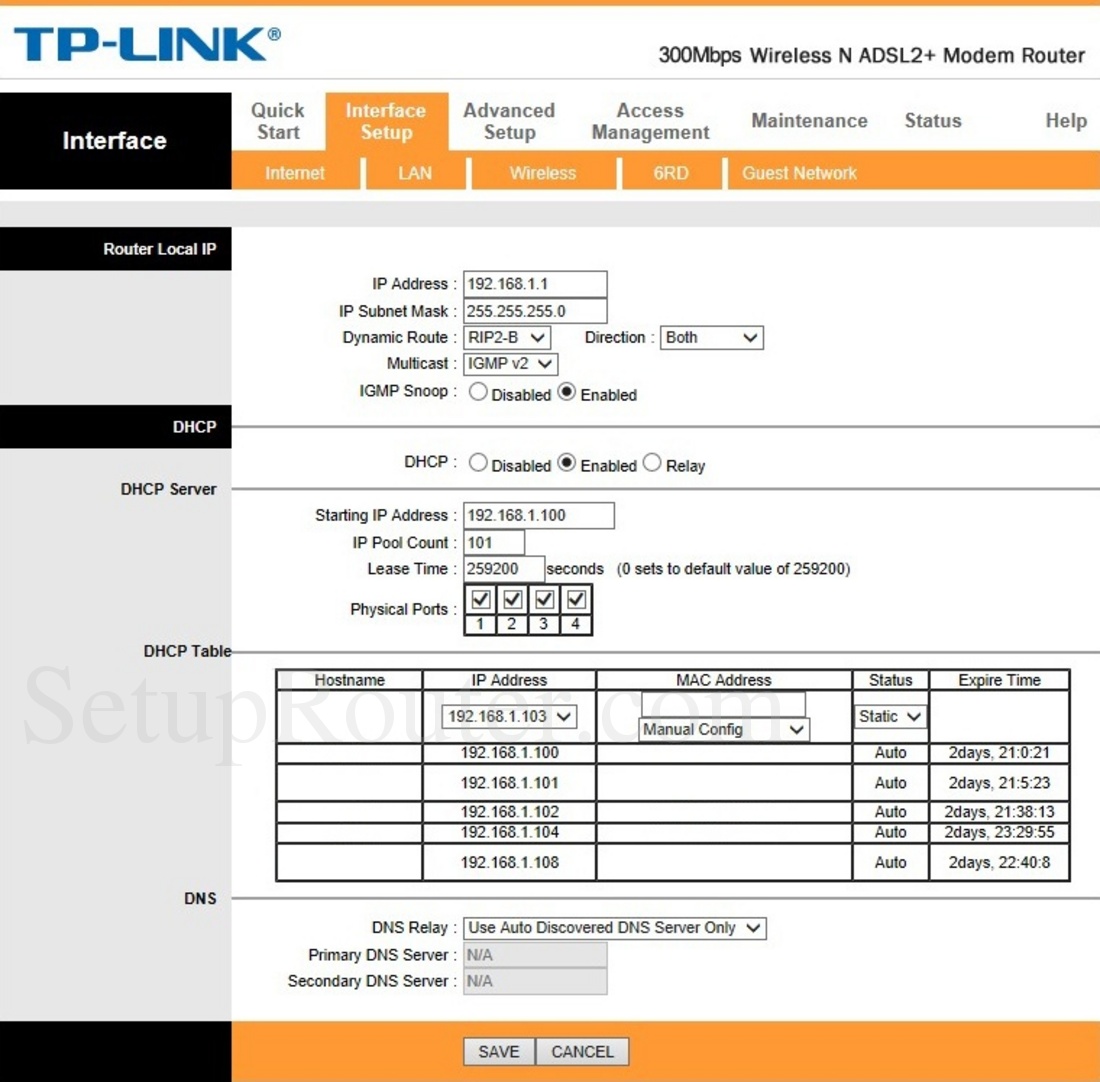Expand the DNS Relay dropdown

(614, 928)
